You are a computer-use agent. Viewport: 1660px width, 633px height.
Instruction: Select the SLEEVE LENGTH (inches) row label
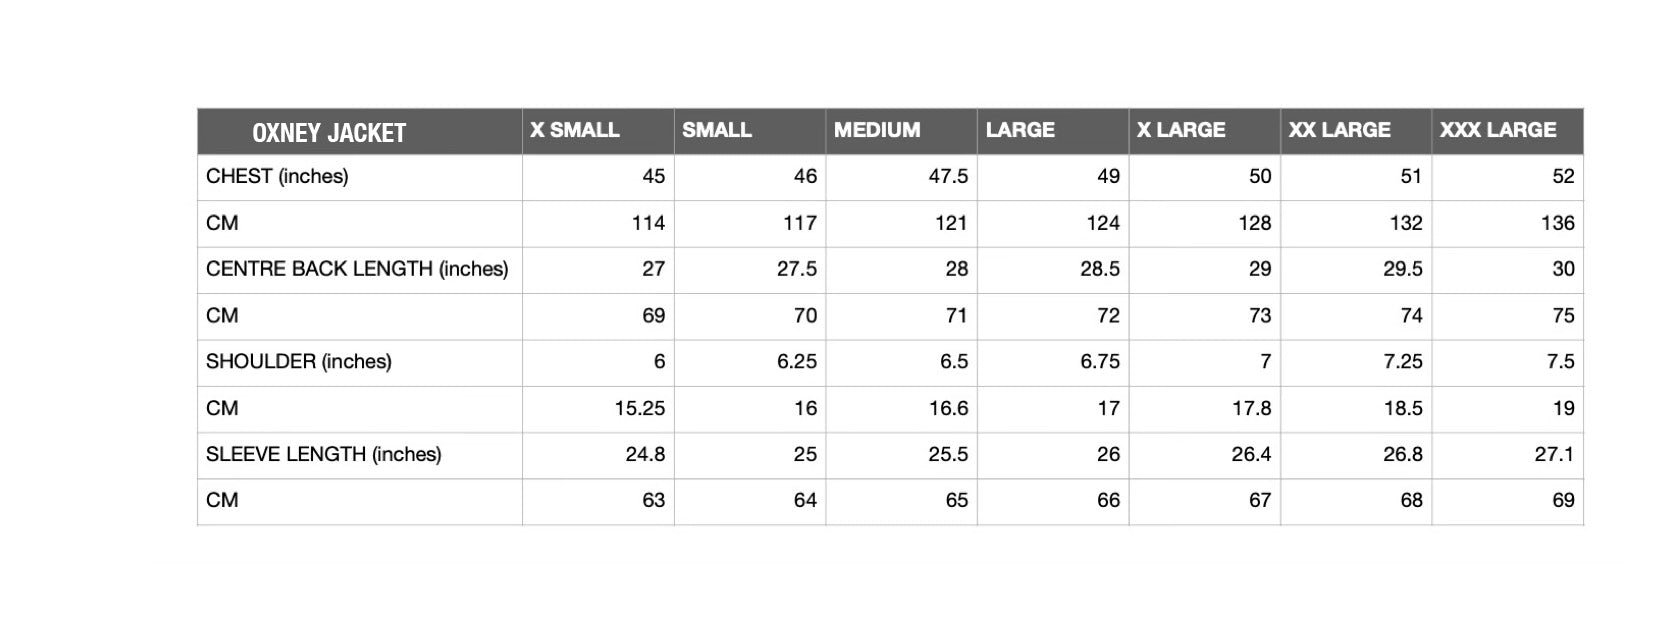[323, 454]
